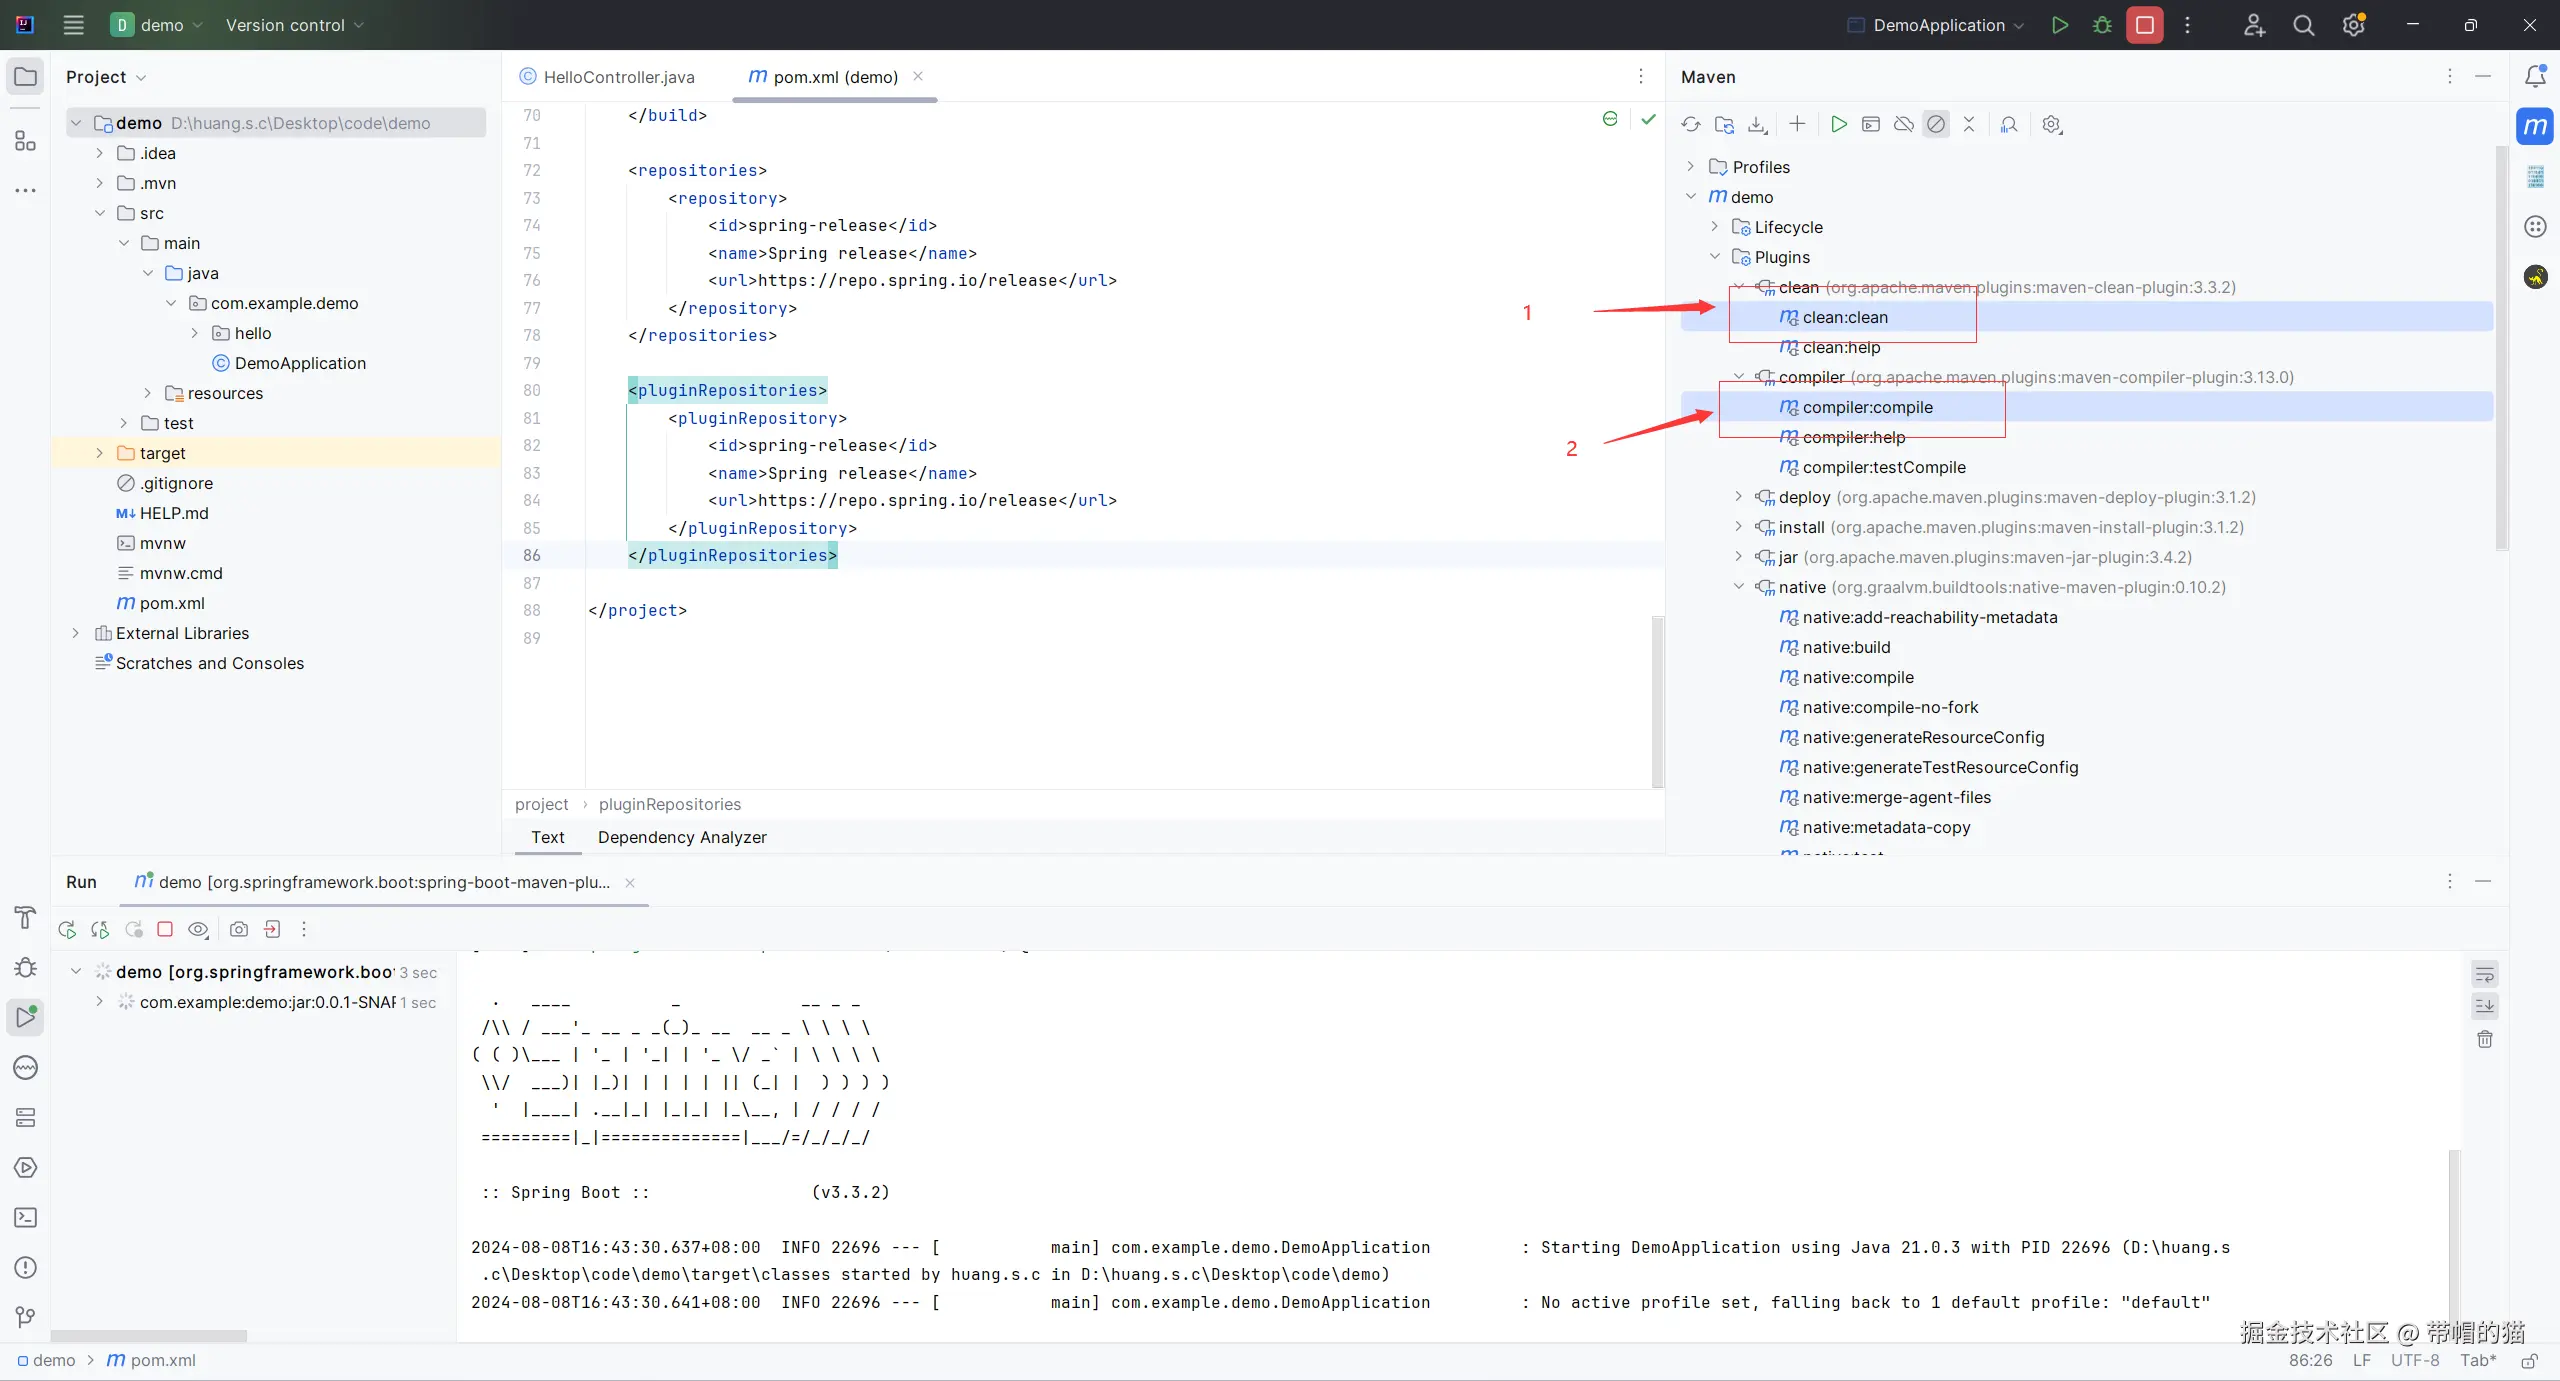Image resolution: width=2560 pixels, height=1381 pixels.
Task: Open the Dependency Analyzer tab
Action: 682,837
